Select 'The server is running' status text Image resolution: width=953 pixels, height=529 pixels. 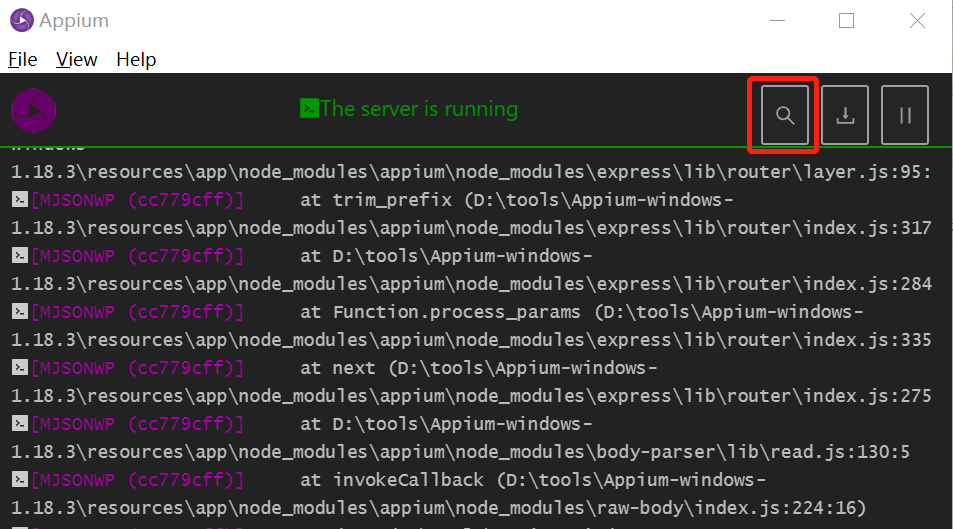click(x=419, y=109)
